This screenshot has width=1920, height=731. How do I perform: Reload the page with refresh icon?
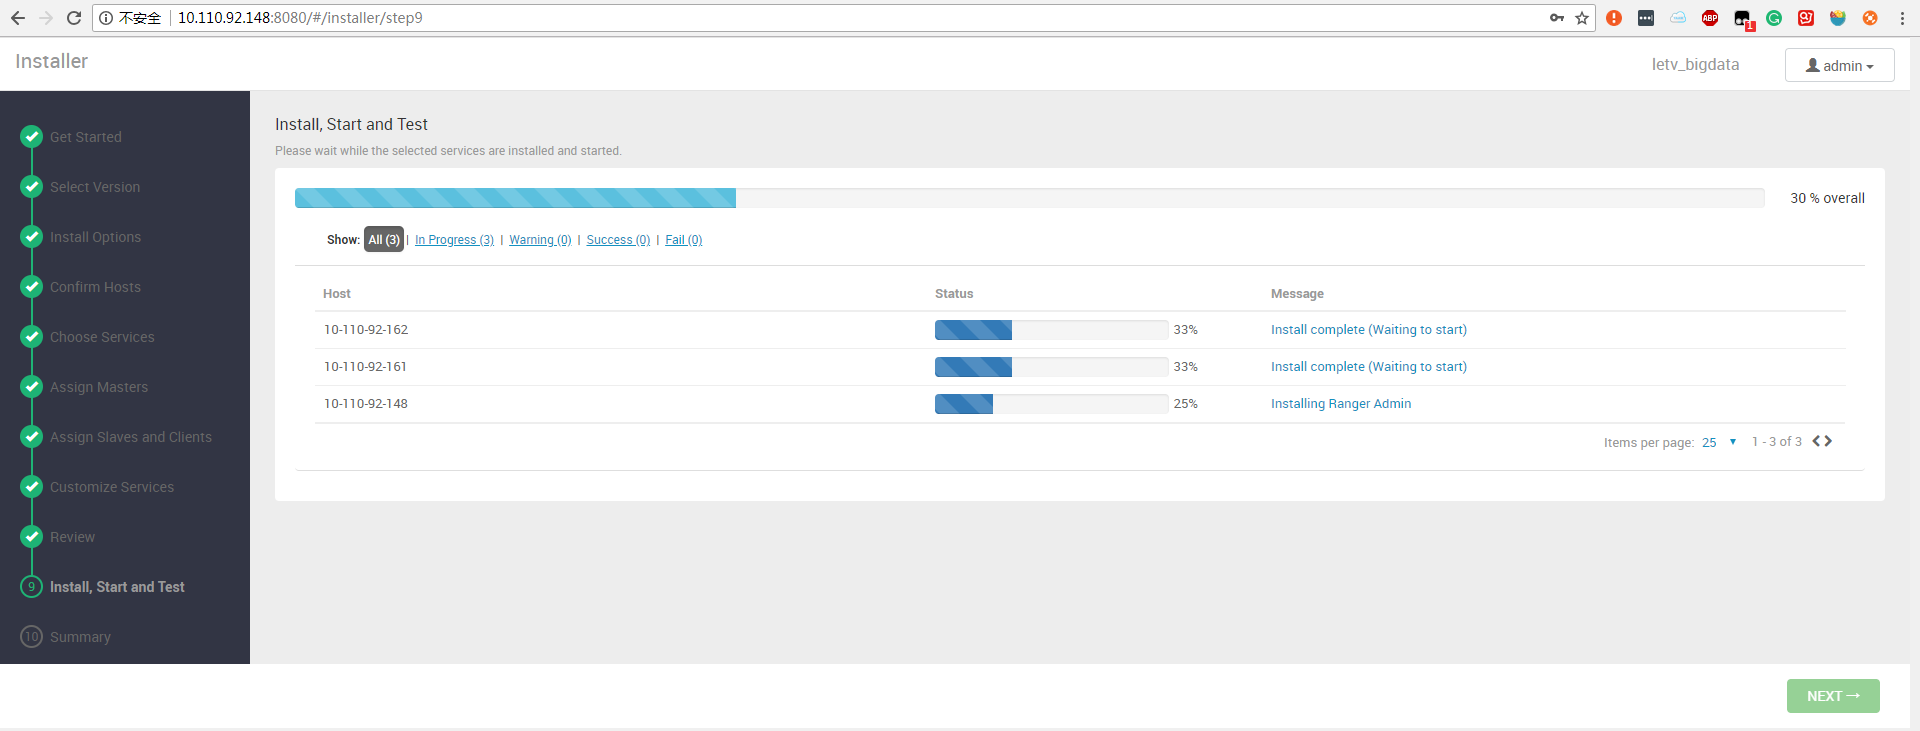(x=74, y=18)
